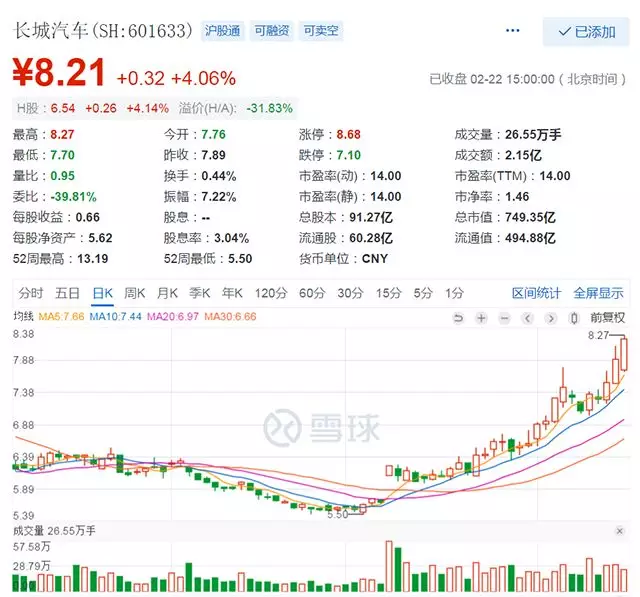
Task: Click the current price ¥8.21
Action: pos(59,73)
